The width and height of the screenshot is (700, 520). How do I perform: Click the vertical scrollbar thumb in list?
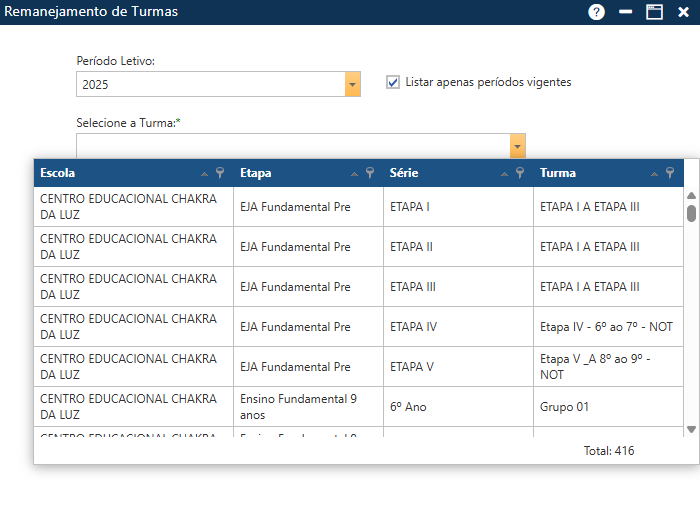pyautogui.click(x=691, y=213)
